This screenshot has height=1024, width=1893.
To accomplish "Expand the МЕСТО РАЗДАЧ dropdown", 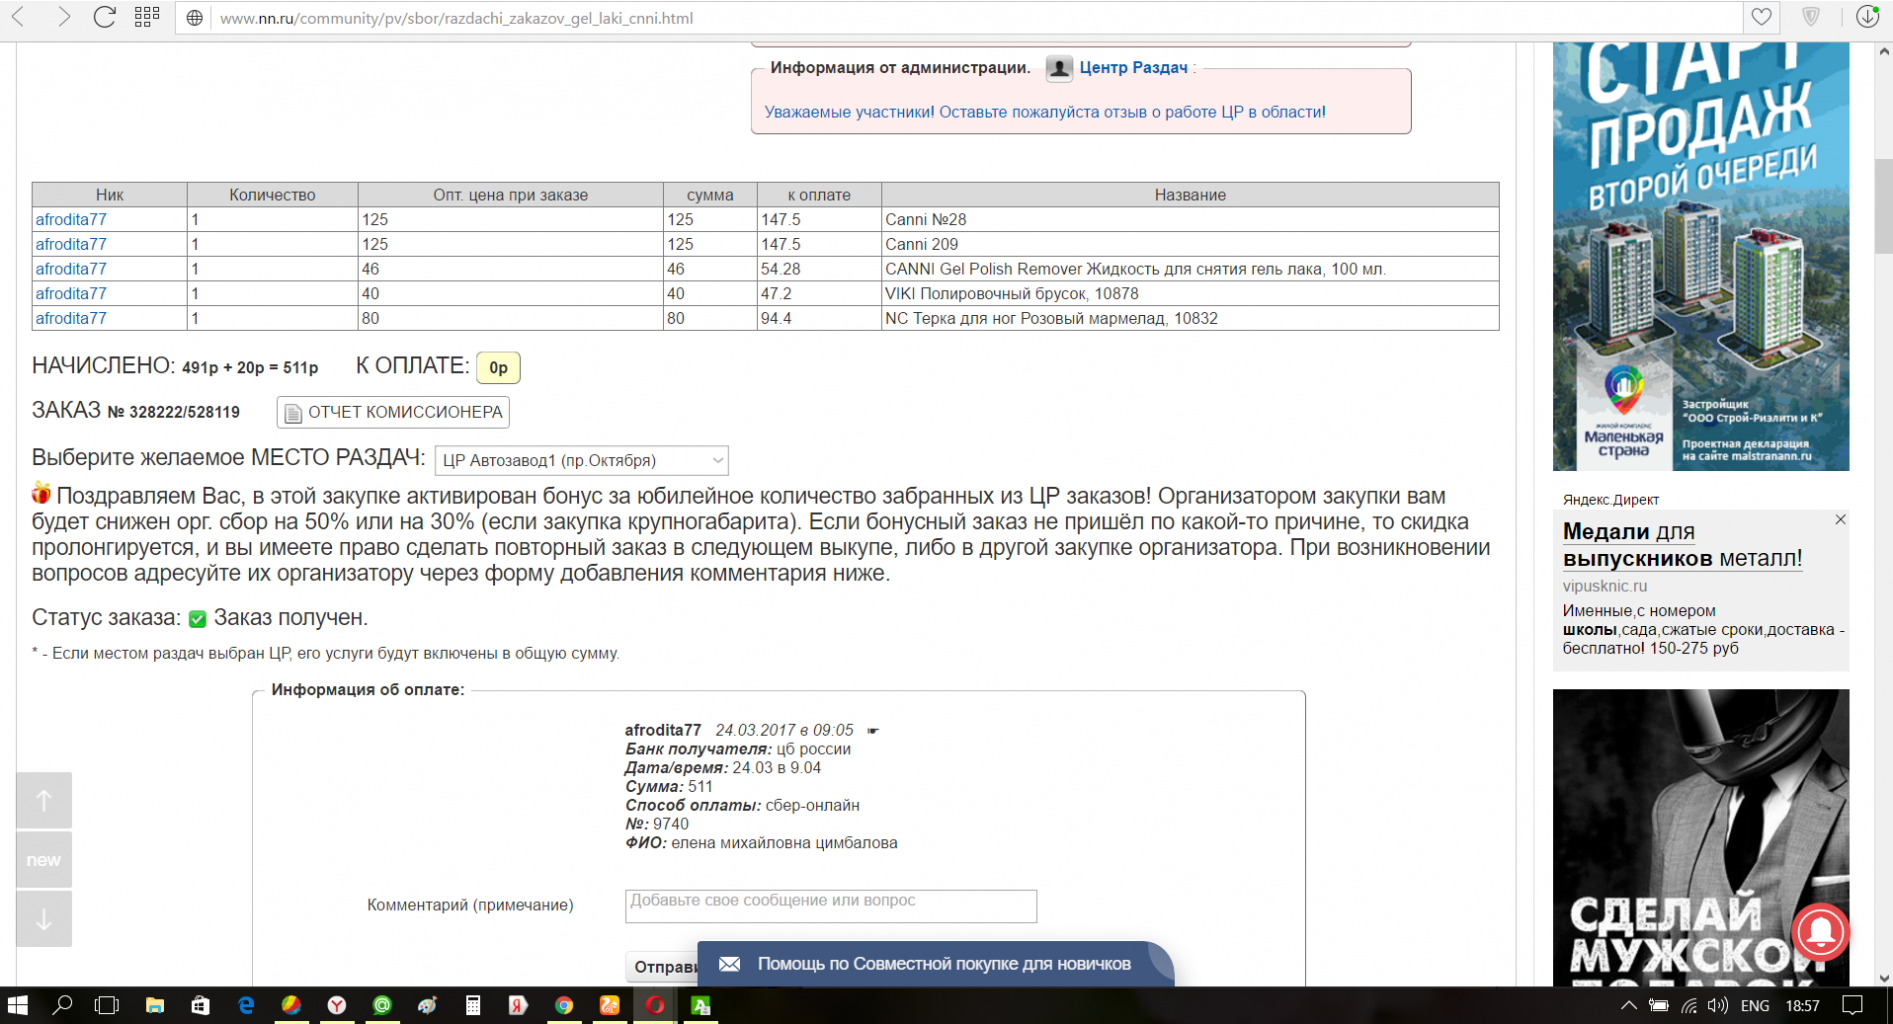I will pos(581,460).
